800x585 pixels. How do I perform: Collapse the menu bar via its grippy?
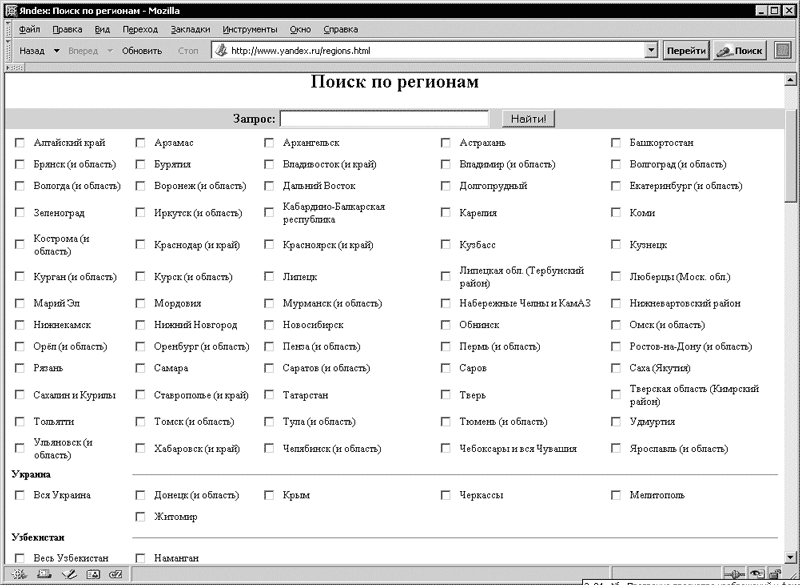pos(8,29)
